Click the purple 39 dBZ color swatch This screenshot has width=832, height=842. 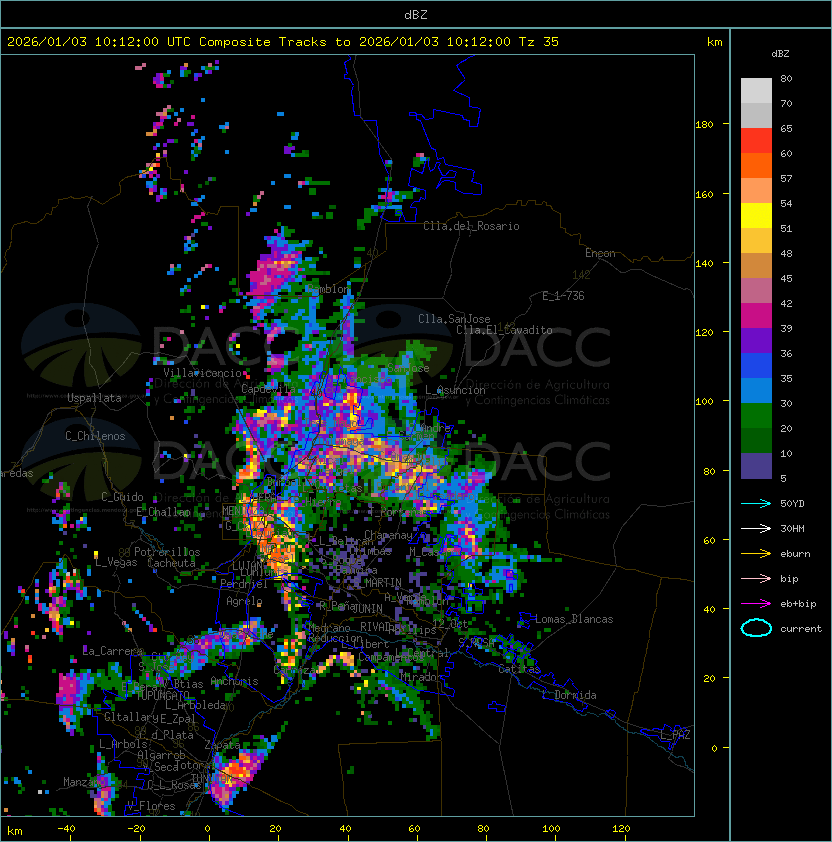(756, 340)
